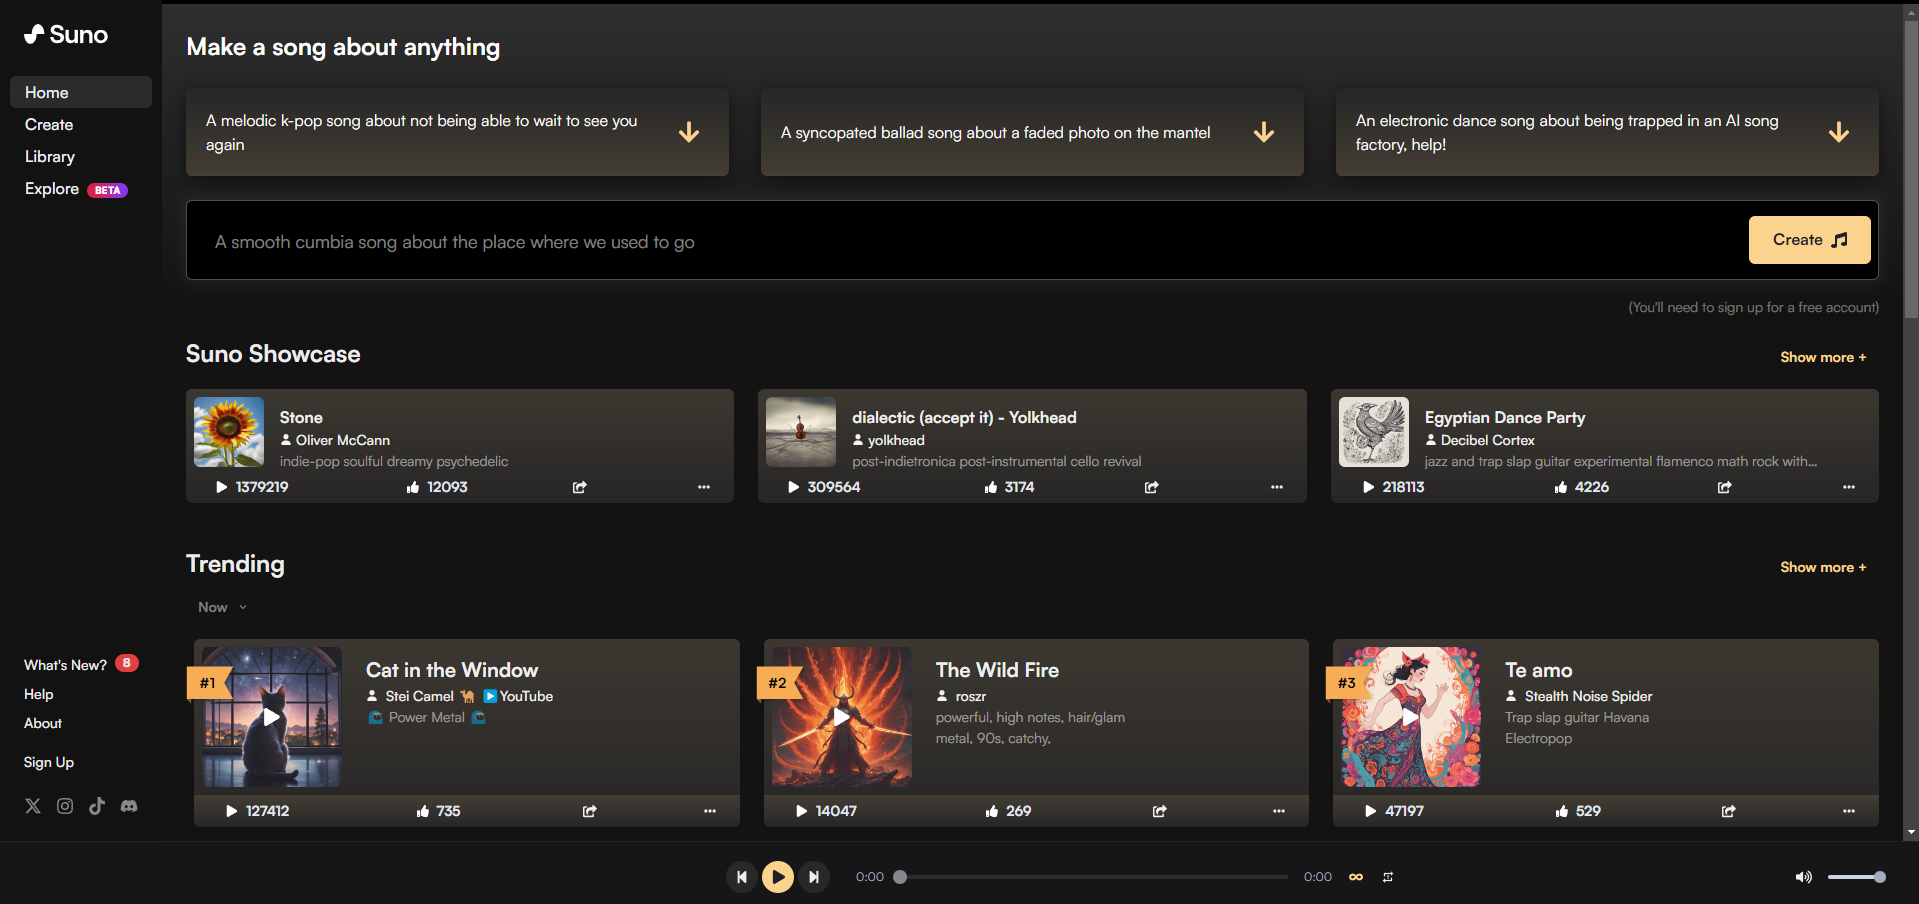Open Suno's Discord server

[x=129, y=806]
